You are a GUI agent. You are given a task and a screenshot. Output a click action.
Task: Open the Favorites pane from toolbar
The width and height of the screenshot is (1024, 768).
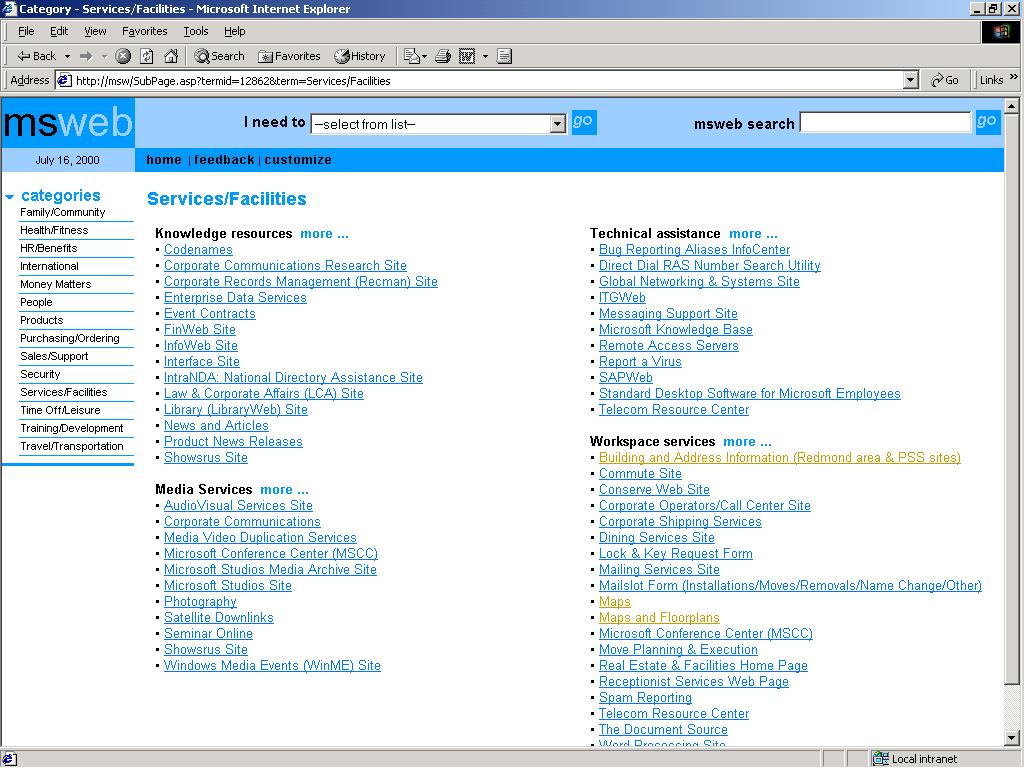tap(289, 56)
